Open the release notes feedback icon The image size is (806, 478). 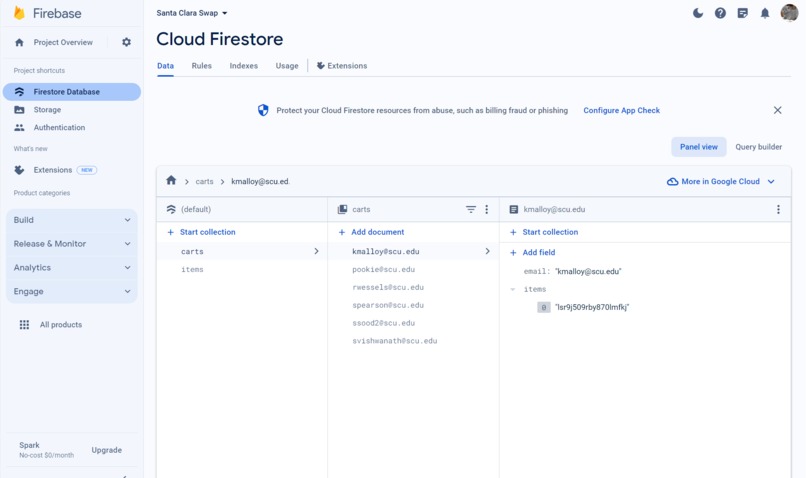tap(742, 13)
